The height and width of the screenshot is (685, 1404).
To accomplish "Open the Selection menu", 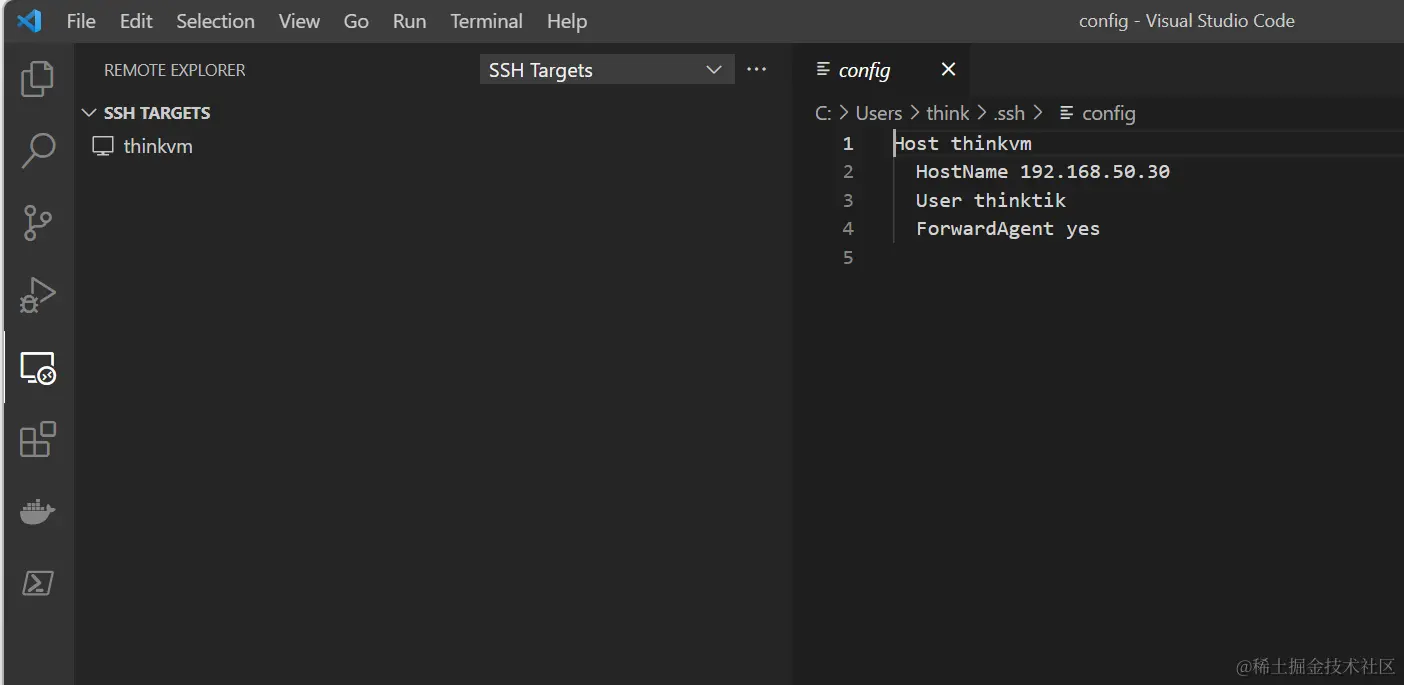I will point(215,21).
